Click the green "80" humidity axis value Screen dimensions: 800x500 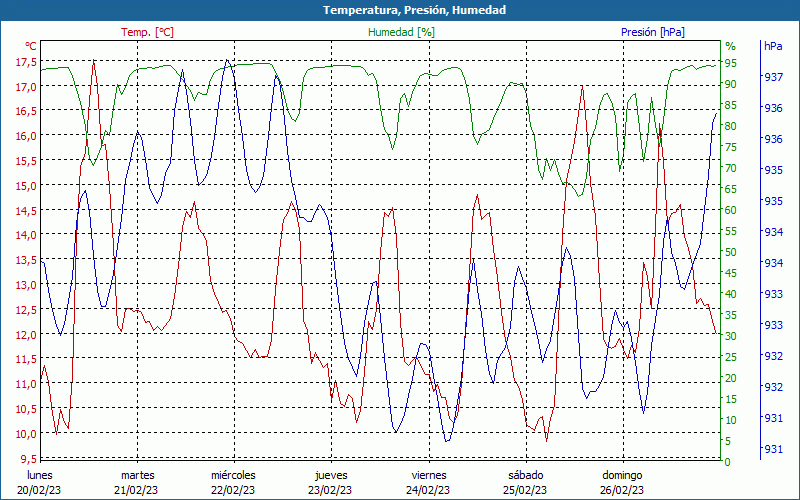pyautogui.click(x=731, y=126)
